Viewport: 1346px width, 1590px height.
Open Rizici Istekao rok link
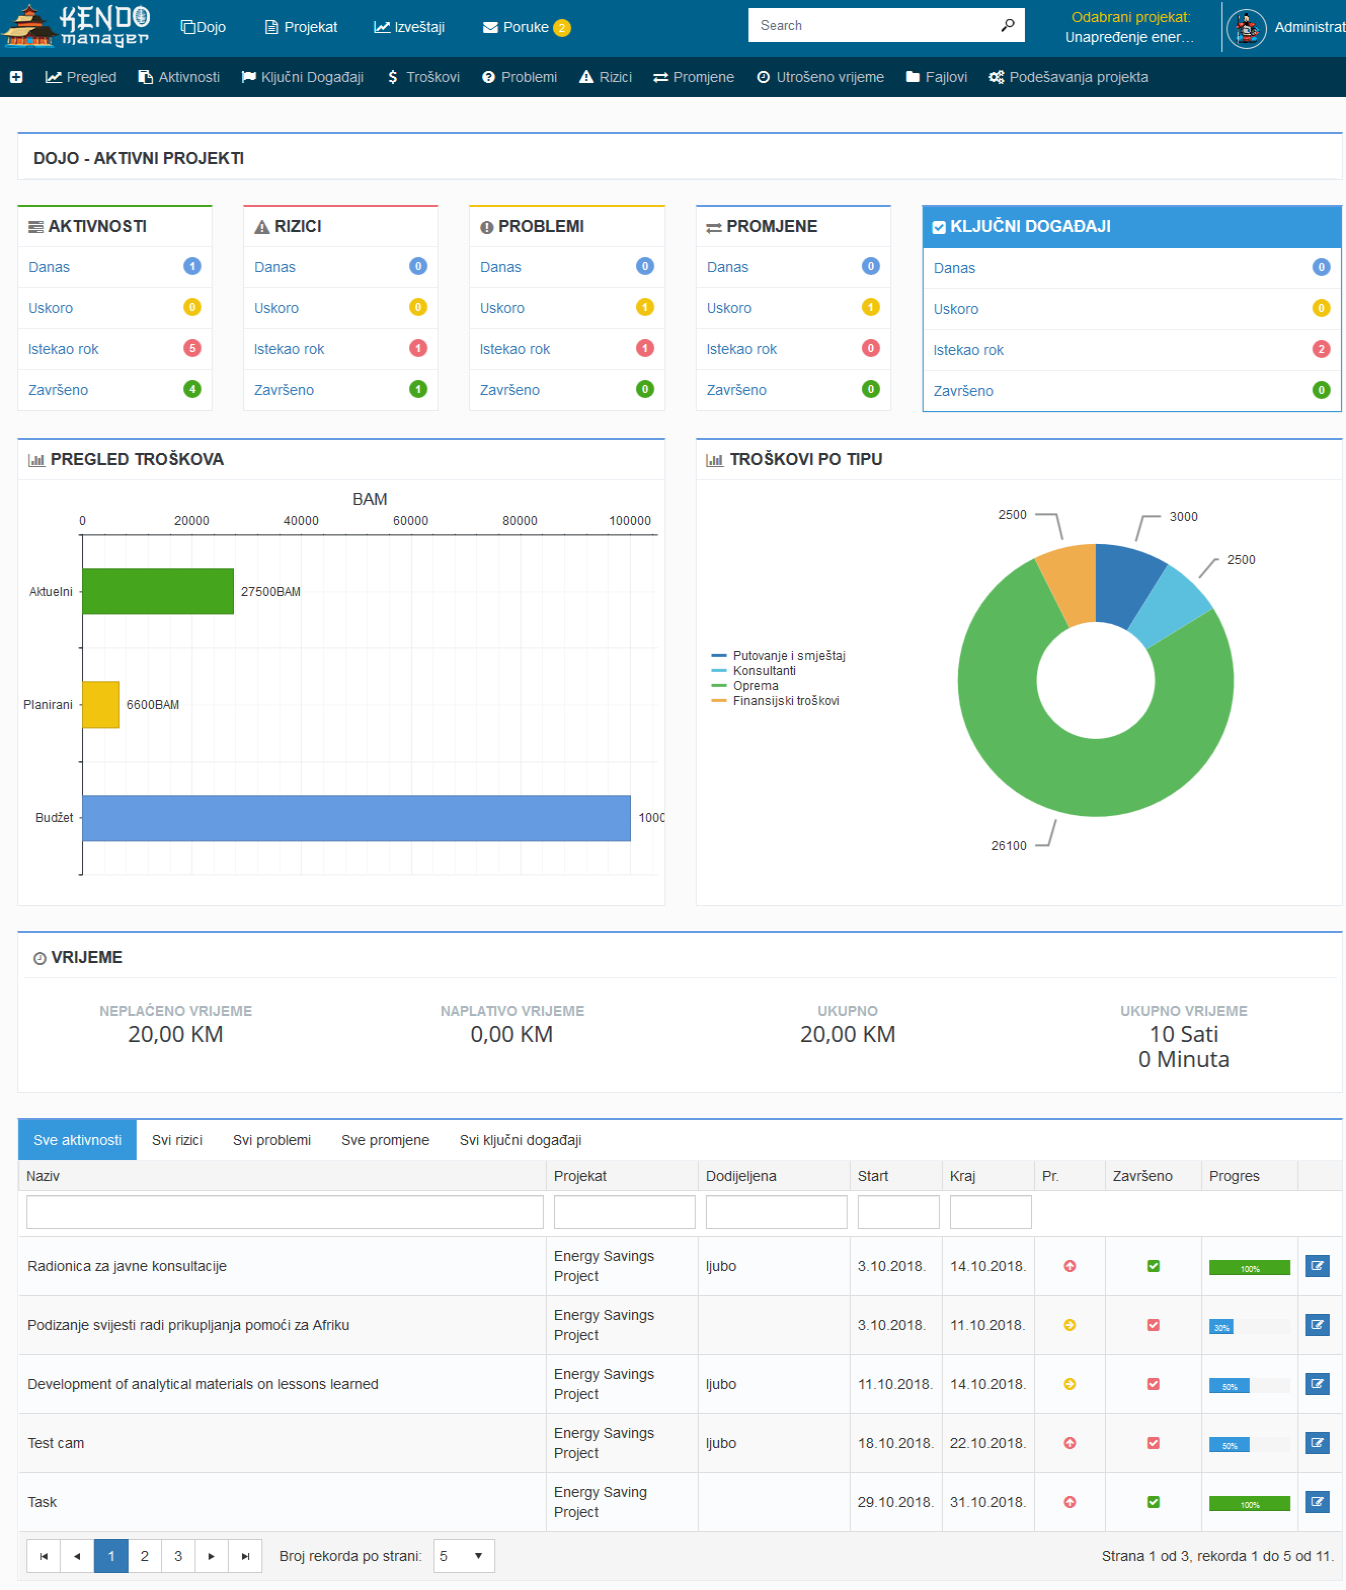pos(289,349)
